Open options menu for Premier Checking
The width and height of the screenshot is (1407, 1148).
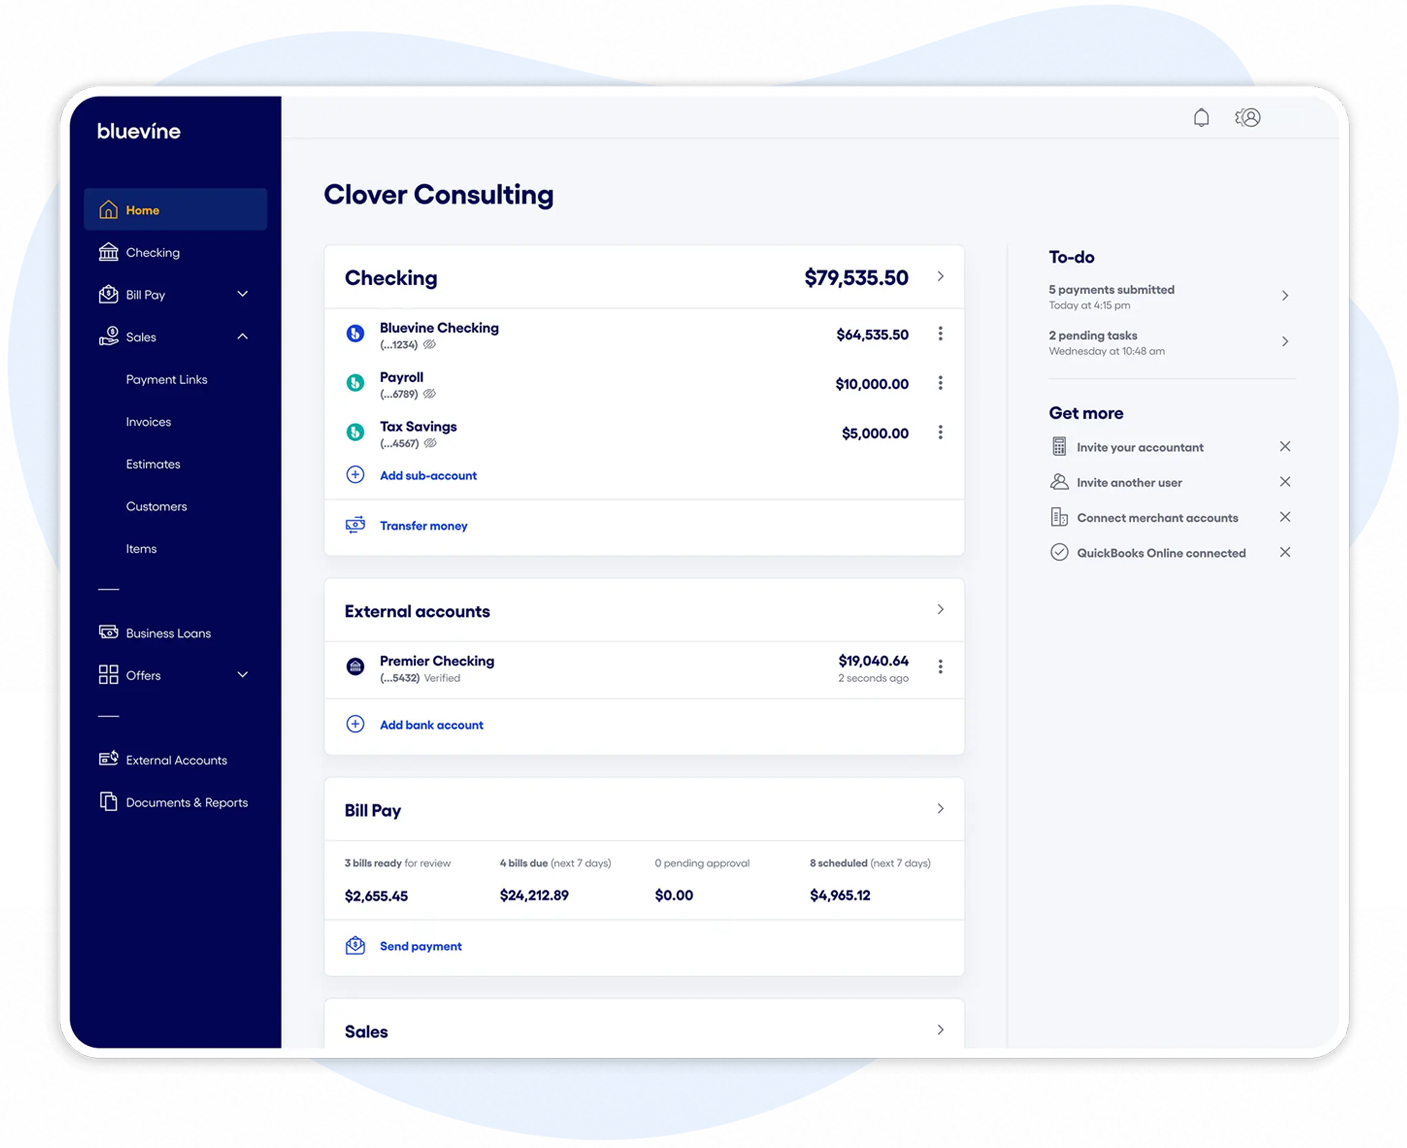pos(940,667)
